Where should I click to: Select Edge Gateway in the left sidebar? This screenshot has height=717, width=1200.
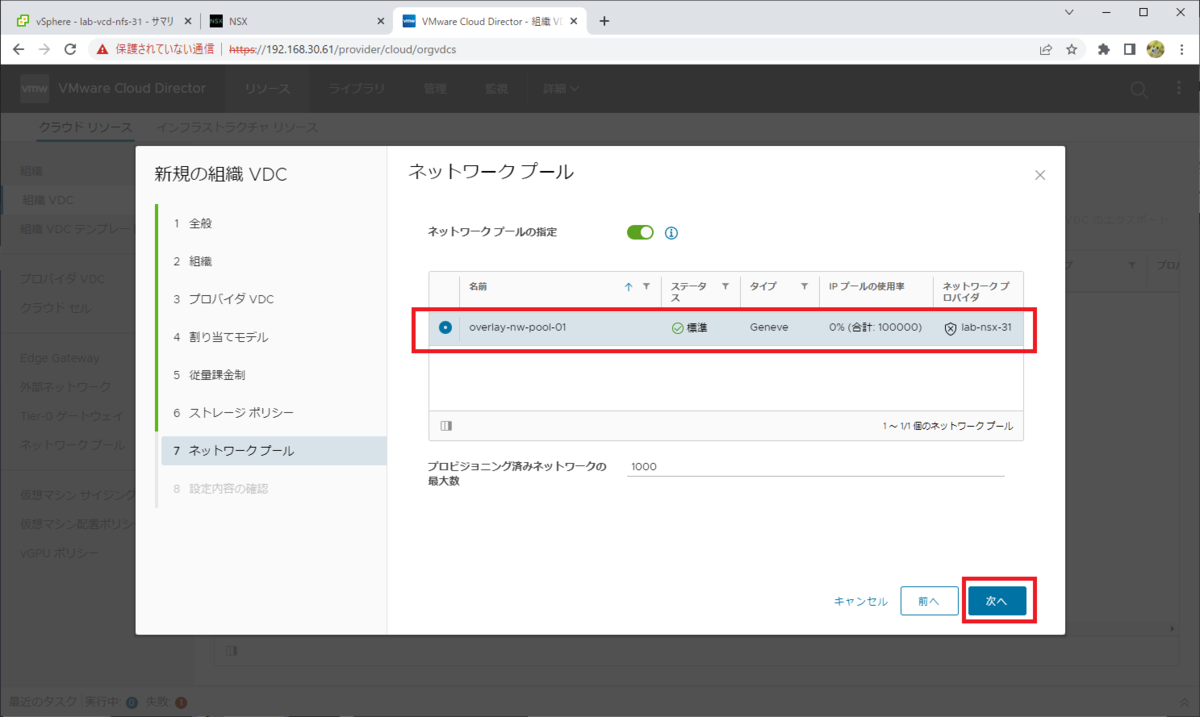click(60, 358)
